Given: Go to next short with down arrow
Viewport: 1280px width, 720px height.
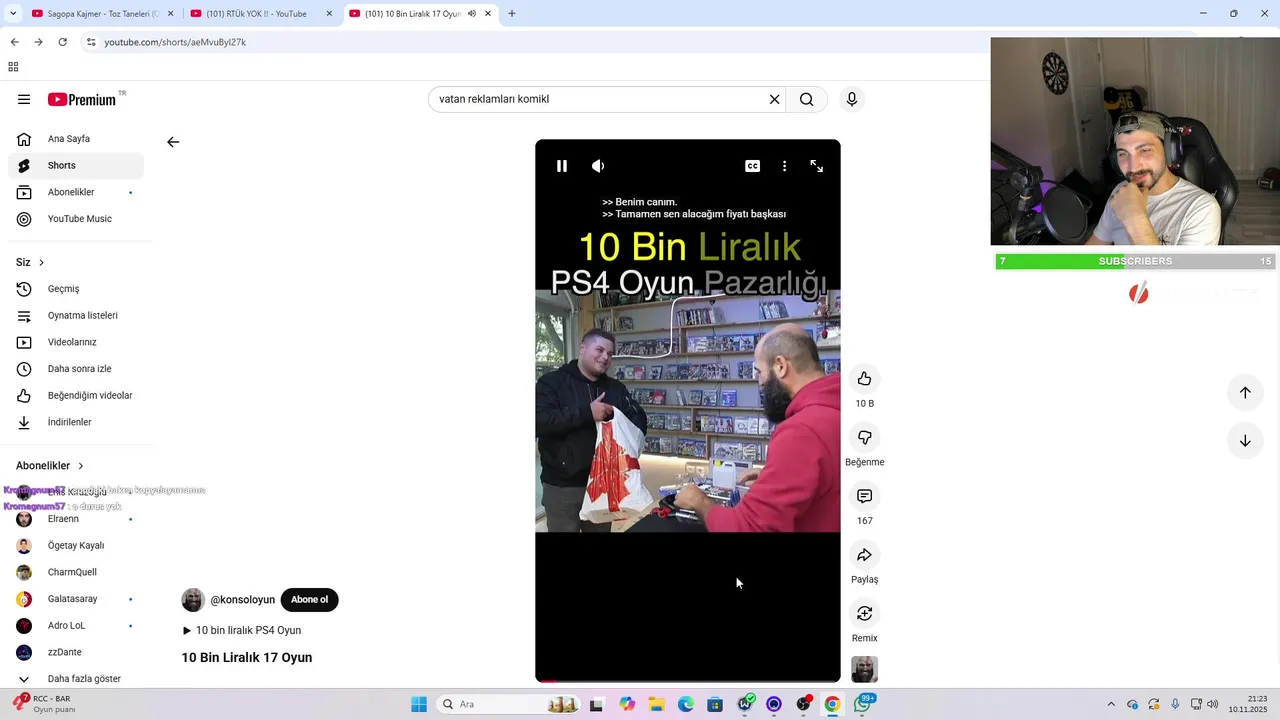Looking at the screenshot, I should pyautogui.click(x=1245, y=441).
